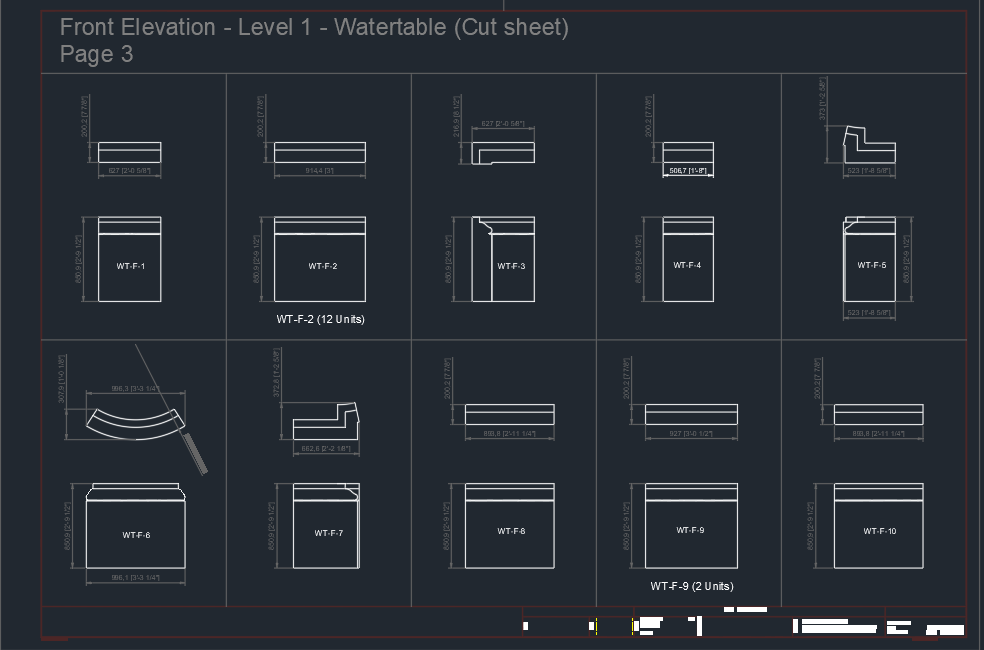Image resolution: width=984 pixels, height=650 pixels.
Task: Select the 627 dimension in the WT-F-3 cell
Action: click(x=503, y=124)
